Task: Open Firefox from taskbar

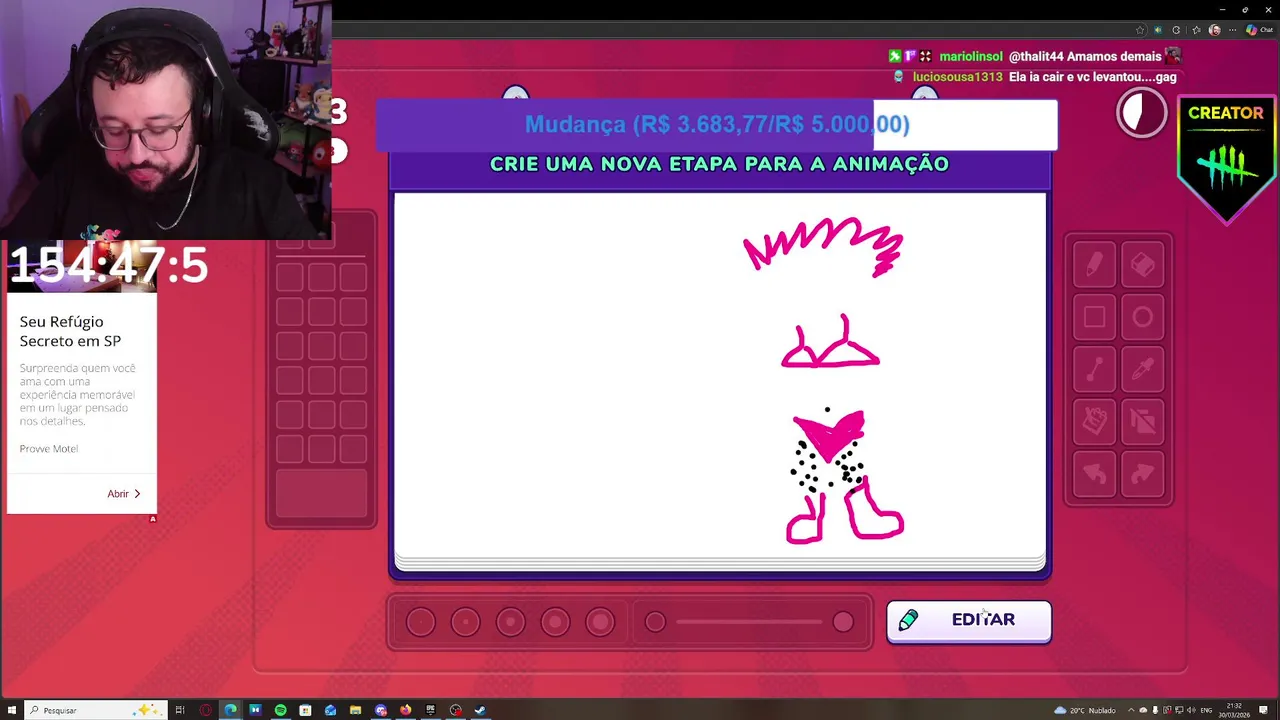Action: pyautogui.click(x=405, y=710)
